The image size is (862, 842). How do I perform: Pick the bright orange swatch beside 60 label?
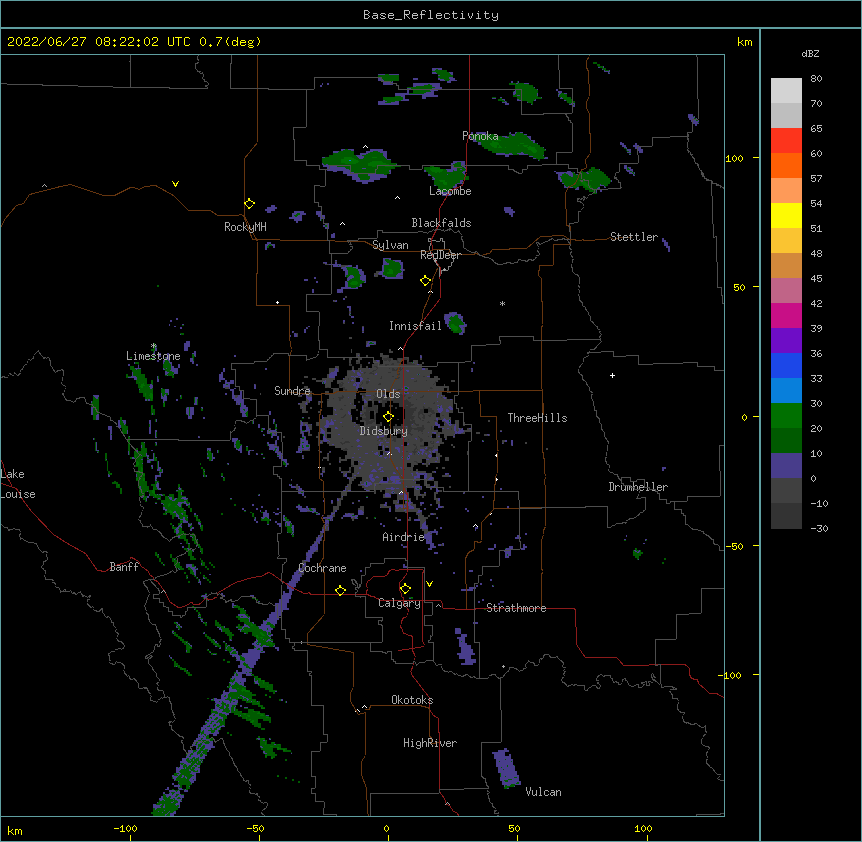[x=786, y=165]
